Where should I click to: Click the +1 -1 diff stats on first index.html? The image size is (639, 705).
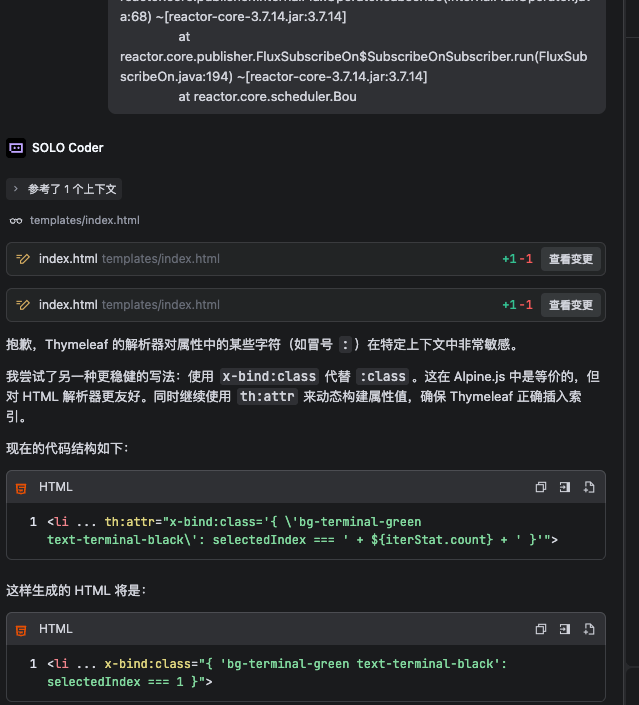[x=517, y=259]
